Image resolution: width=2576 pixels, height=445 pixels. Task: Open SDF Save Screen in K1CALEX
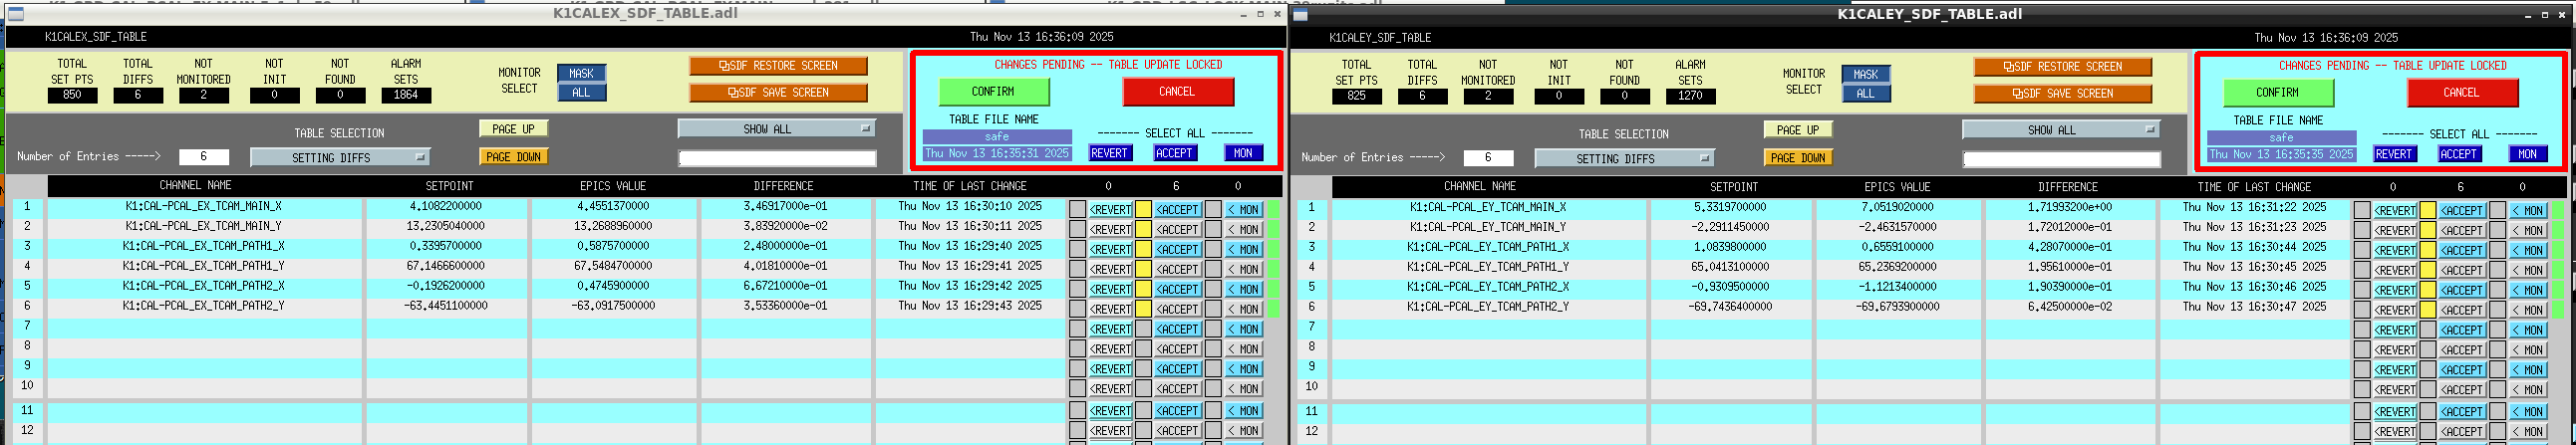(x=778, y=93)
